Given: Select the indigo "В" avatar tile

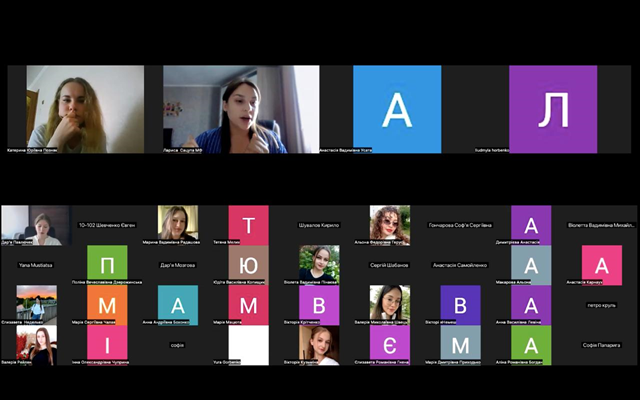Looking at the screenshot, I should (x=460, y=304).
